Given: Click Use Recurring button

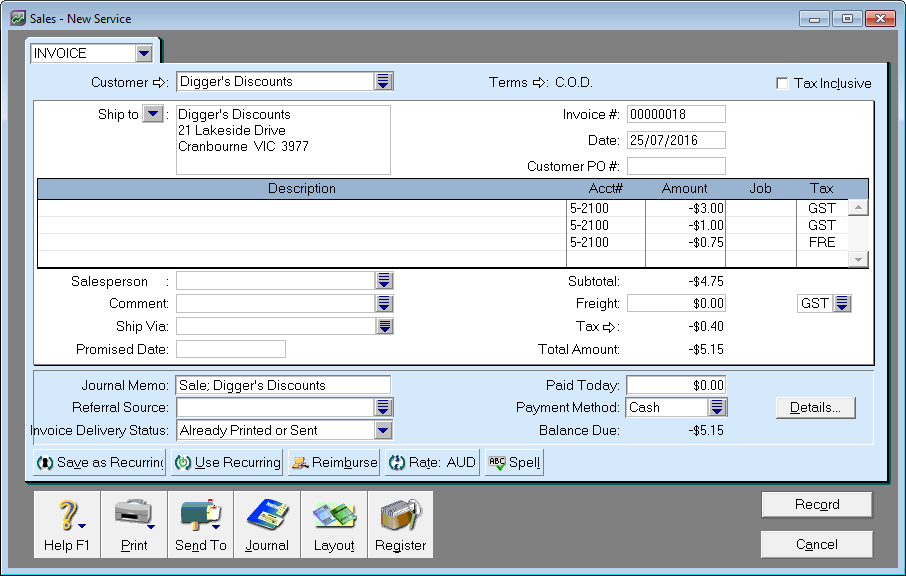Looking at the screenshot, I should [226, 463].
